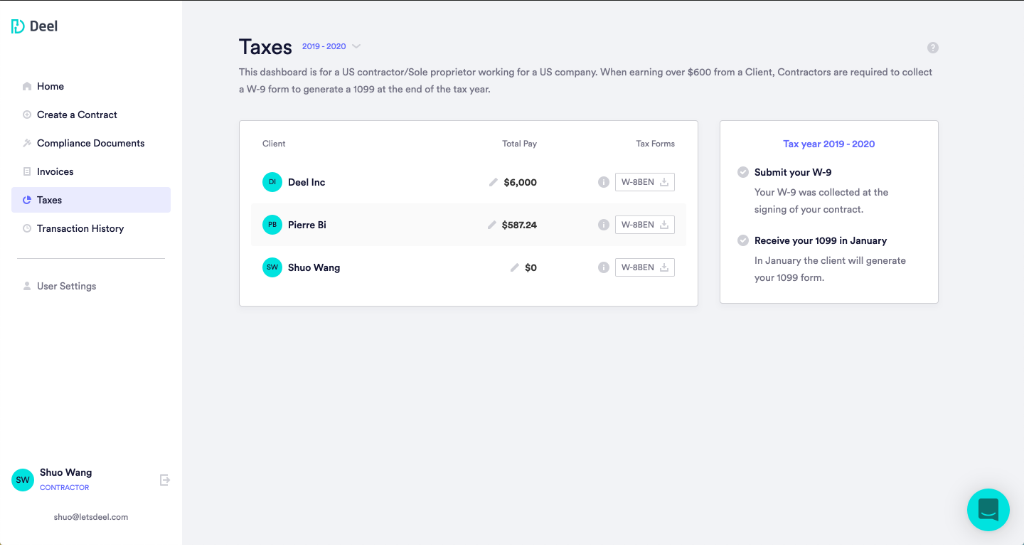Click the Taxes pie chart icon
The height and width of the screenshot is (545, 1024).
point(27,200)
